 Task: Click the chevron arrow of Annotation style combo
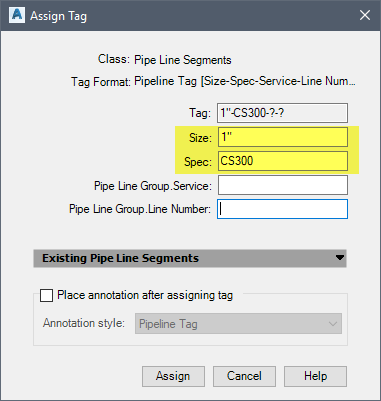332,324
